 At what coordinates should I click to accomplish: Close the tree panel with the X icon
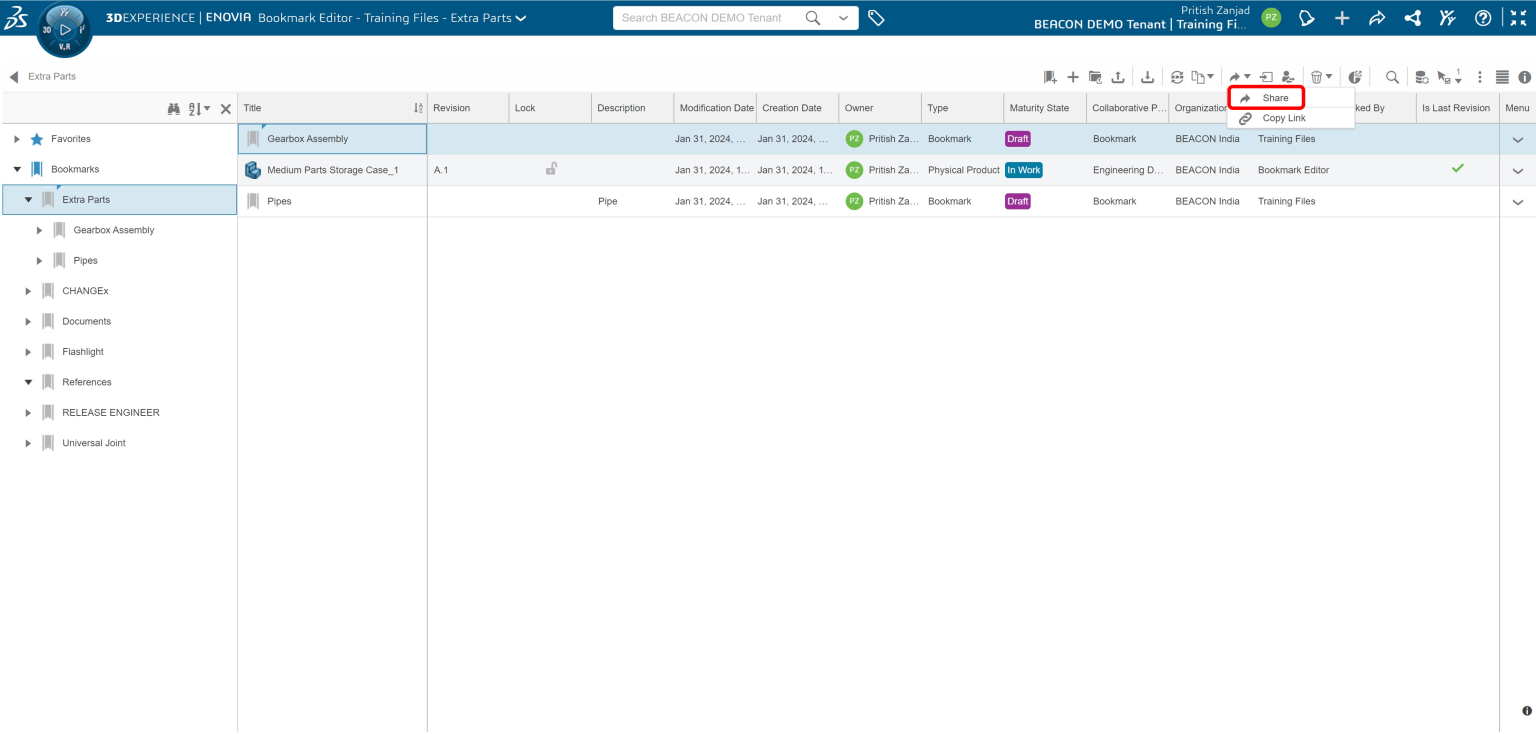pos(226,108)
